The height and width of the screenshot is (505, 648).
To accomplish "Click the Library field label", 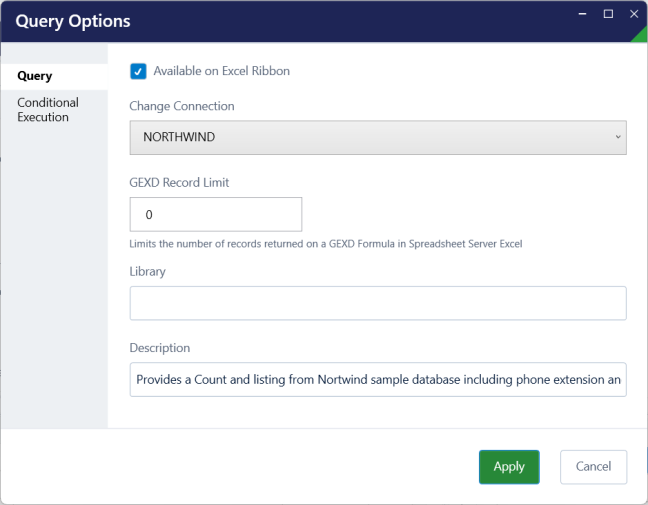I will pos(148,272).
